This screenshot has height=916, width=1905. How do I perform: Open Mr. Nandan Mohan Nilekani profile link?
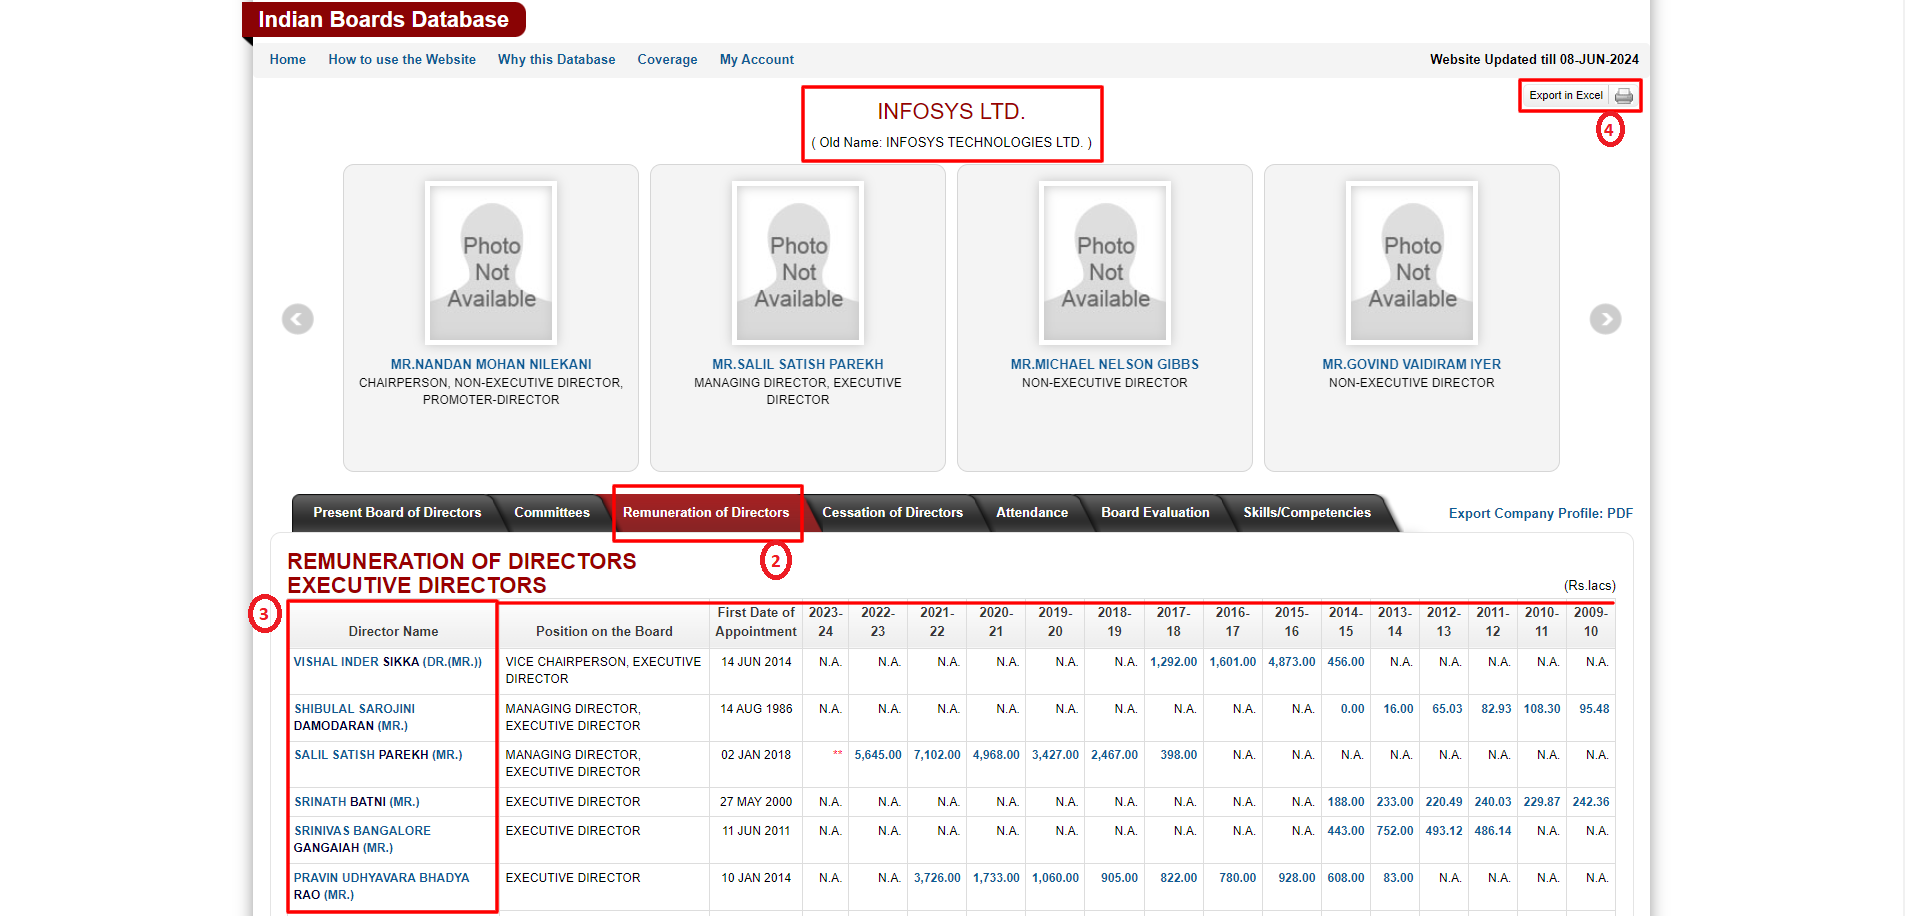pyautogui.click(x=491, y=365)
